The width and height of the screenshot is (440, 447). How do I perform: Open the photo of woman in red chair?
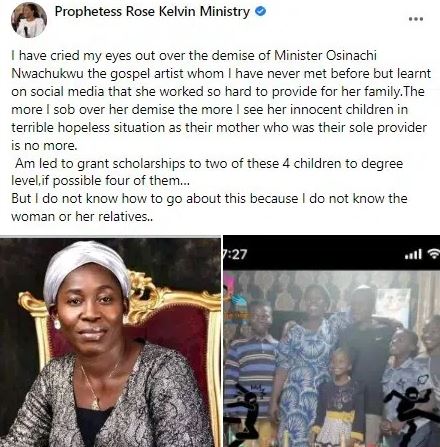click(x=110, y=342)
